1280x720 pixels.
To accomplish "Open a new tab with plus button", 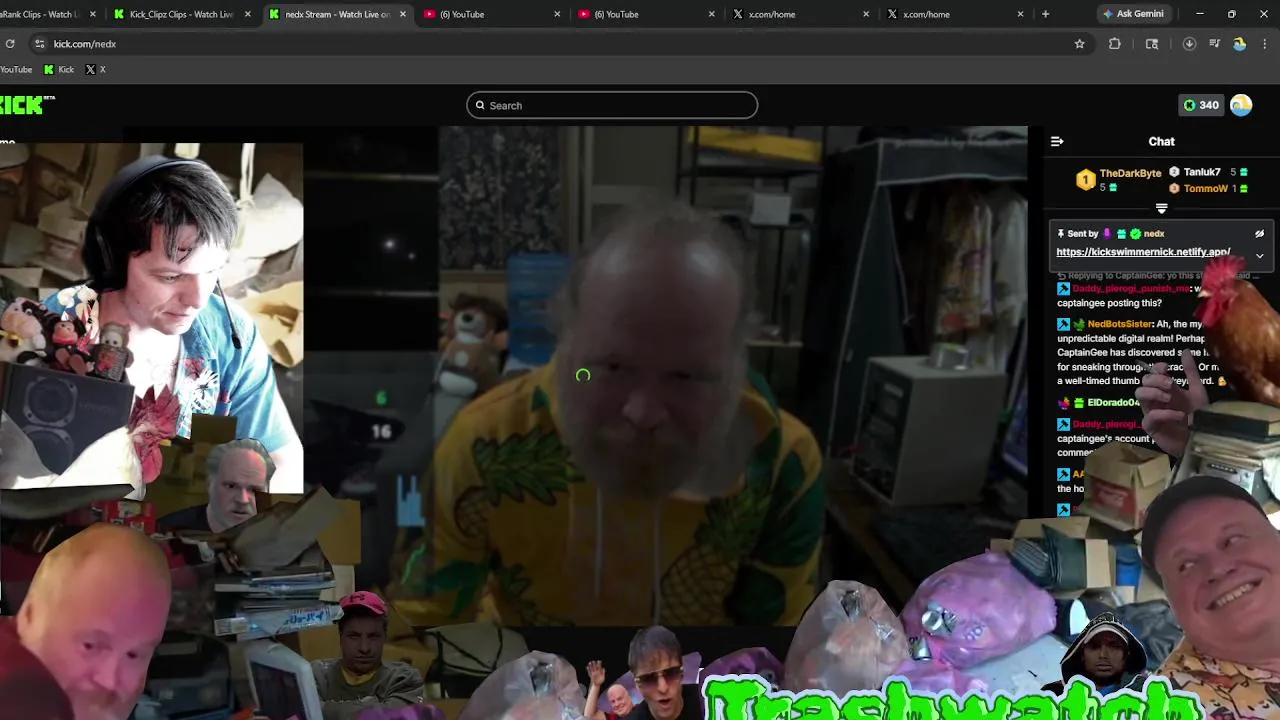I will point(1045,14).
